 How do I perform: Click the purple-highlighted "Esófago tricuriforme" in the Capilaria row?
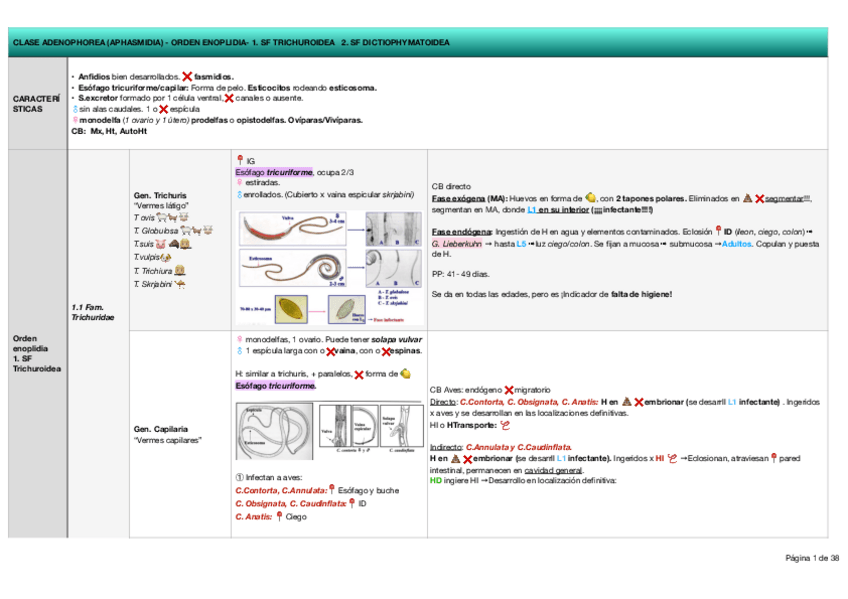point(271,385)
